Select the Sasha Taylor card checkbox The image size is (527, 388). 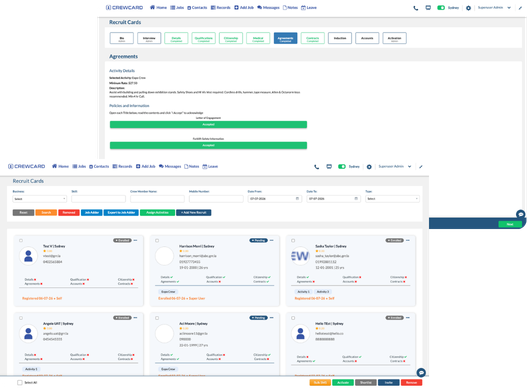(x=293, y=240)
